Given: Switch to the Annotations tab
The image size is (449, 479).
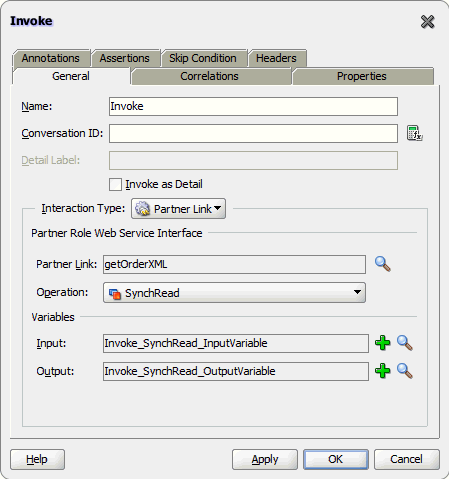Looking at the screenshot, I should [51, 58].
